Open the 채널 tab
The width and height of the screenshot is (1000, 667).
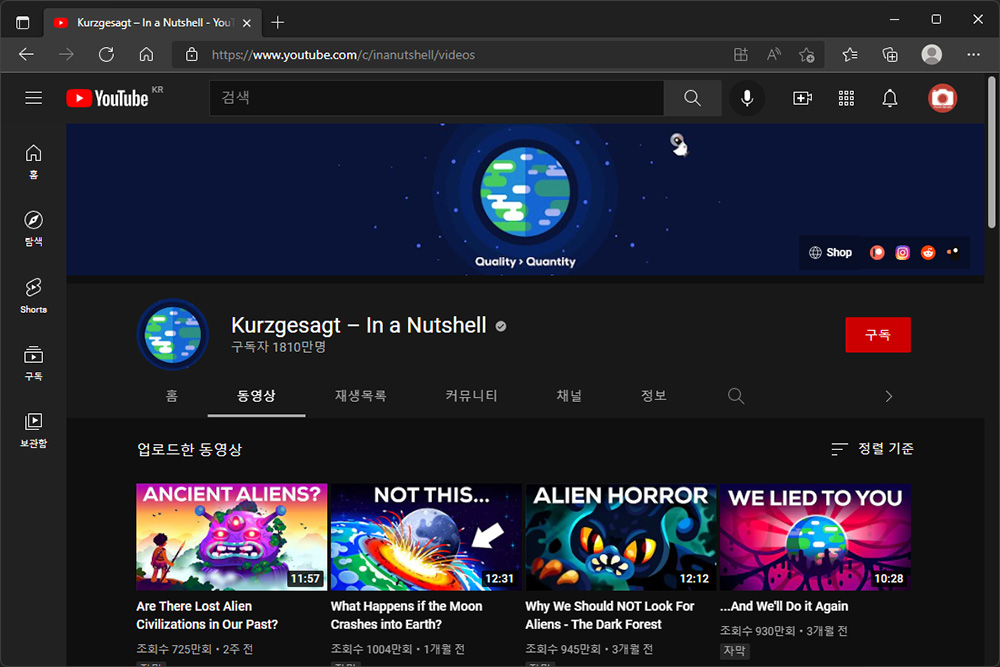point(569,396)
